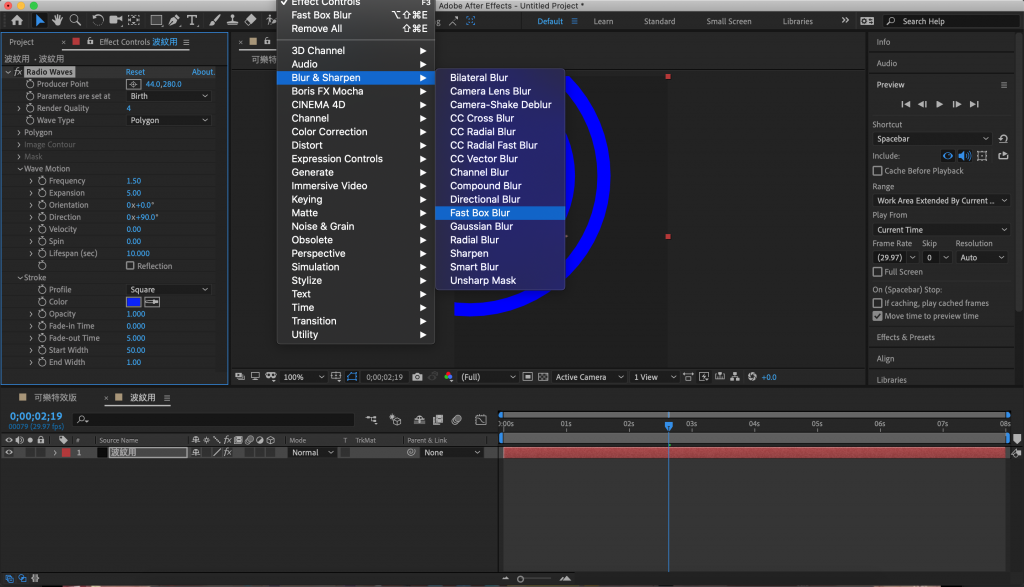Viewport: 1024px width, 587px height.
Task: Toggle Include video eye in Preview
Action: (947, 156)
